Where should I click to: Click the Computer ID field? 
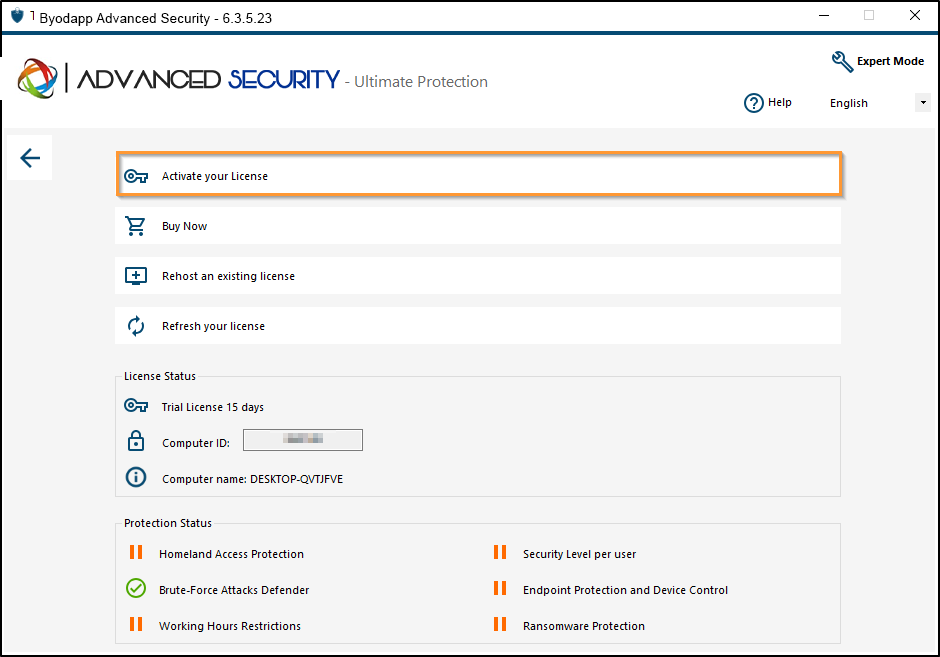tap(303, 440)
